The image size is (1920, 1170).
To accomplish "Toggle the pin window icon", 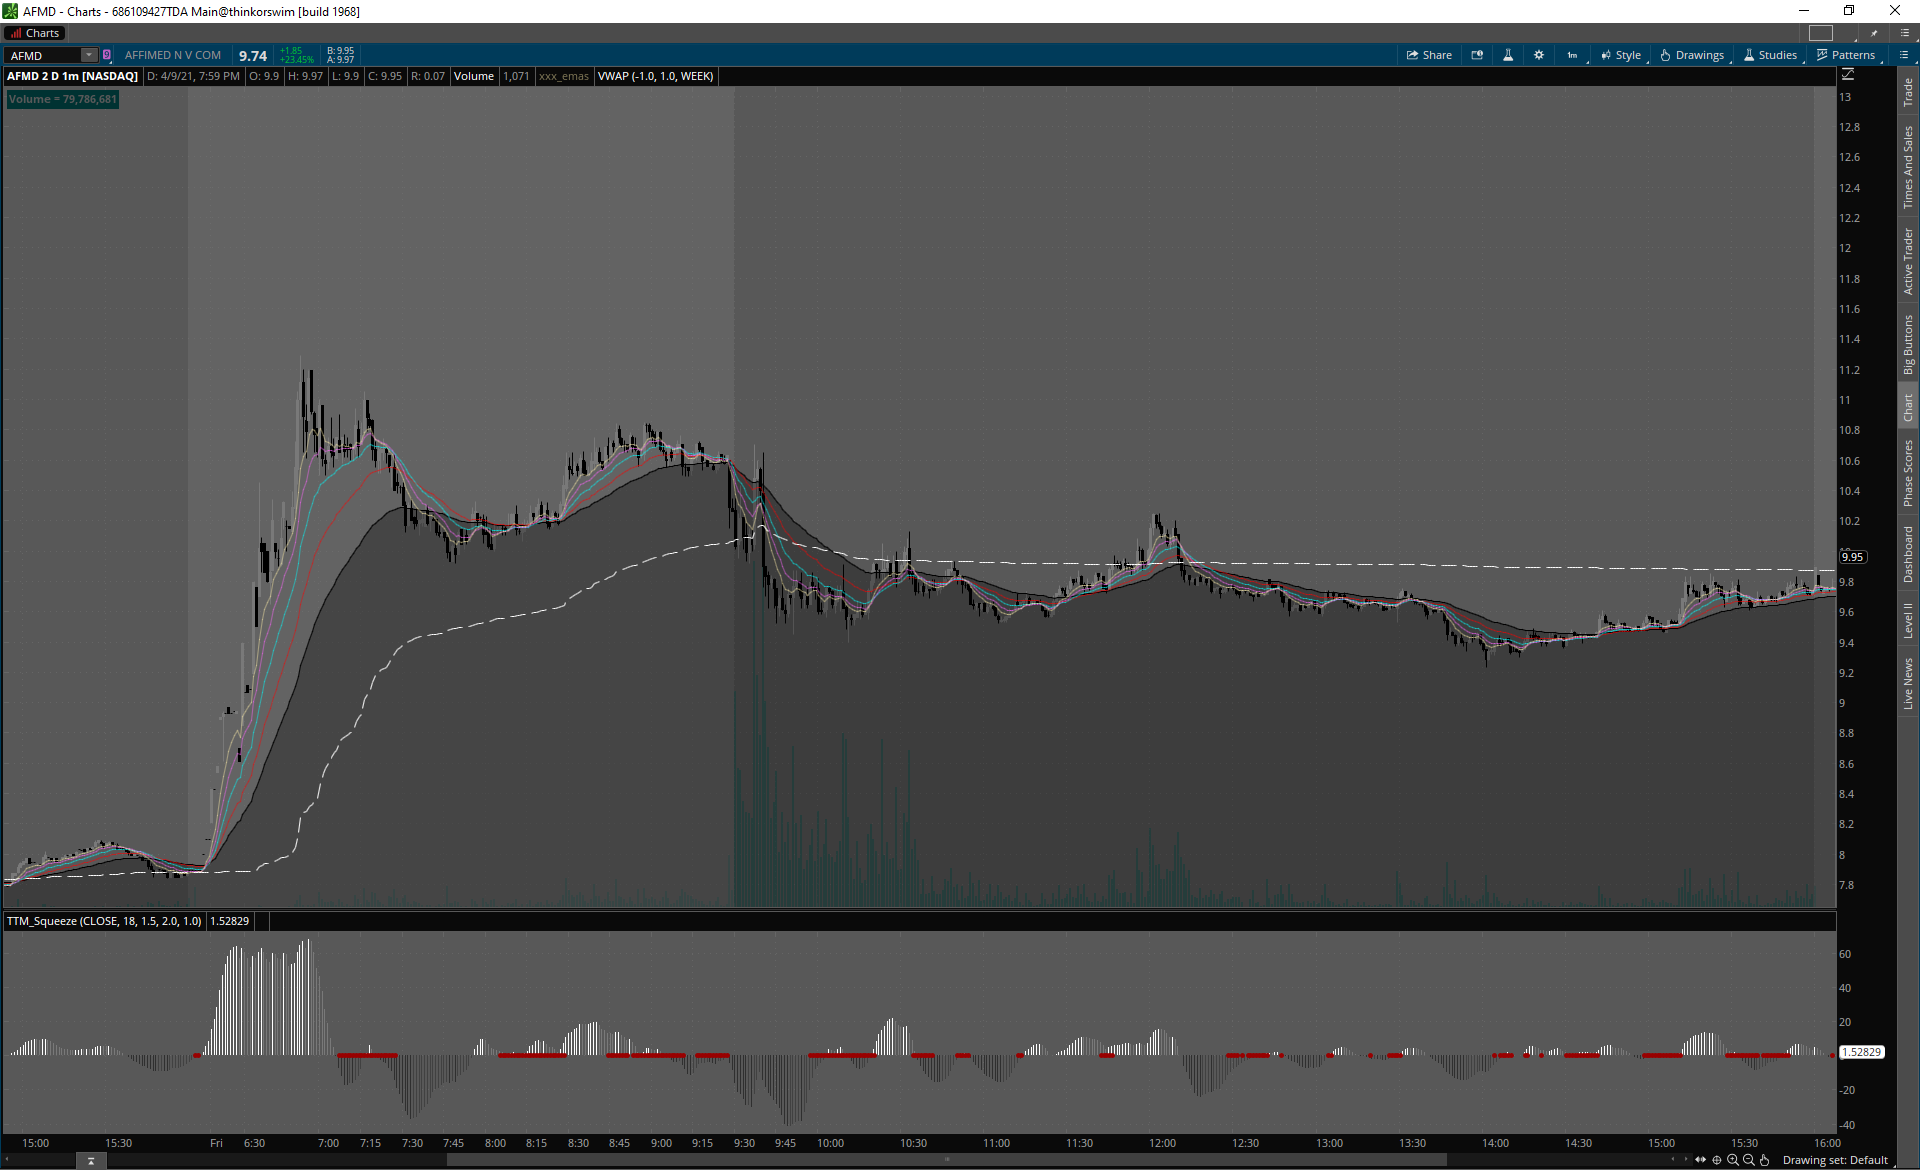I will (x=1874, y=33).
